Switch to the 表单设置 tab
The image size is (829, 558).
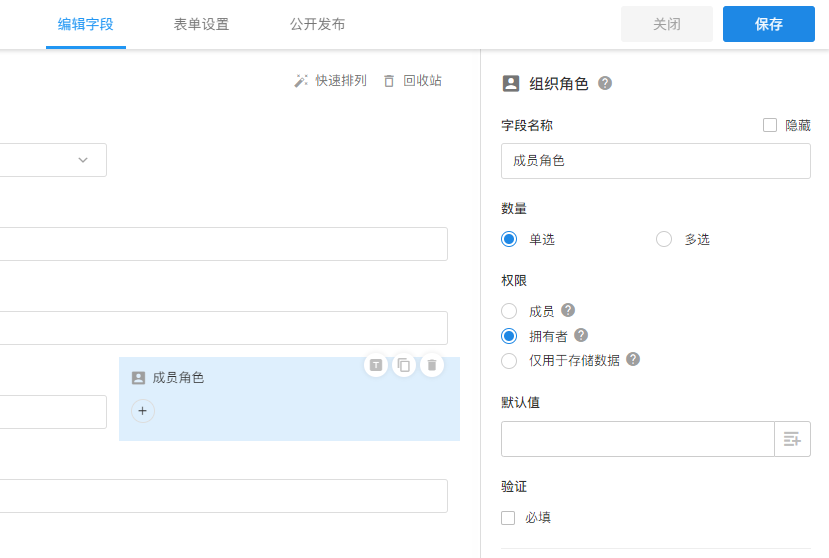tap(201, 24)
